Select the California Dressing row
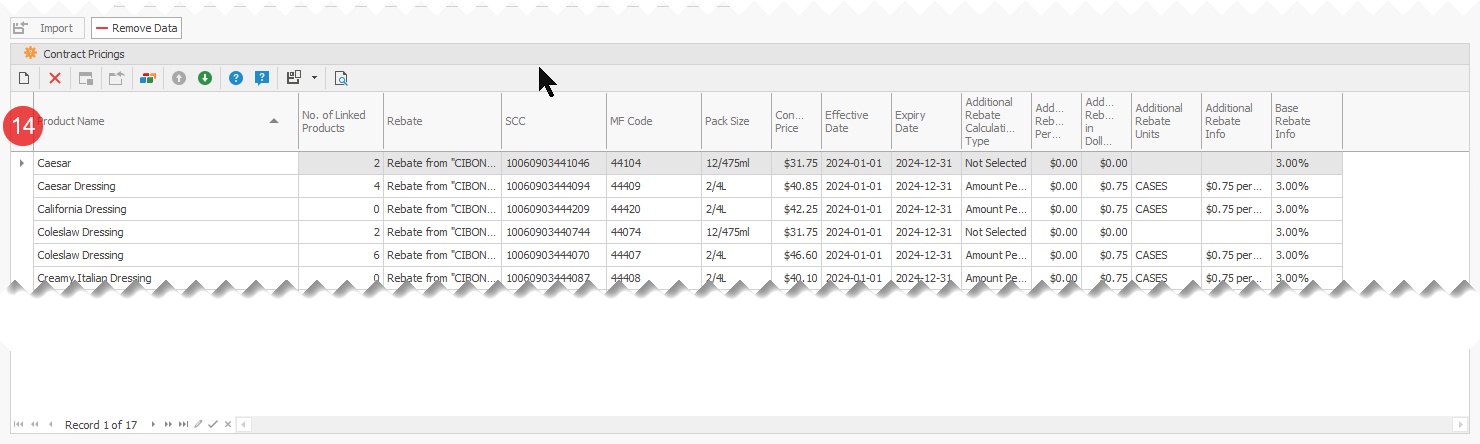This screenshot has height=444, width=1480. (x=677, y=209)
